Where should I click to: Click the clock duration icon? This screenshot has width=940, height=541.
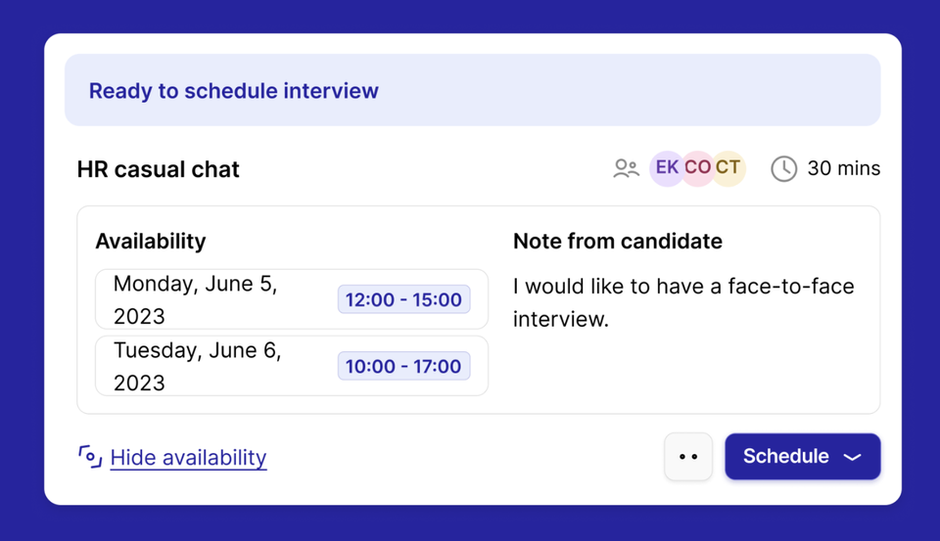tap(784, 169)
